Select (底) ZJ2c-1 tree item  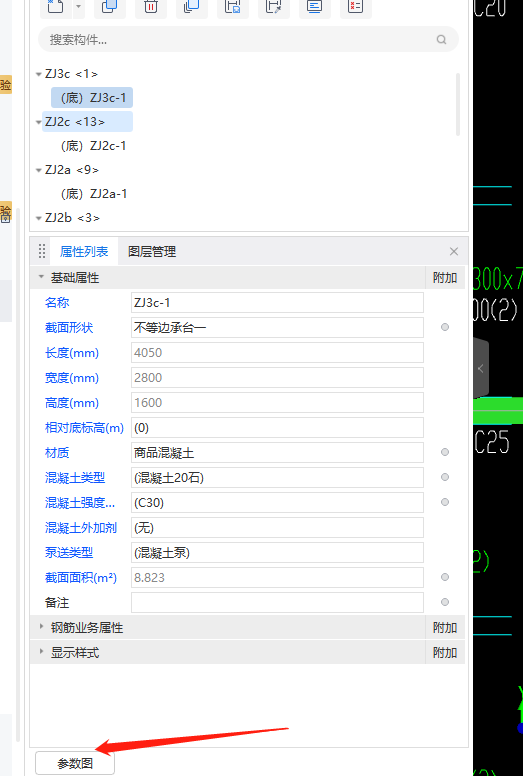pos(93,146)
